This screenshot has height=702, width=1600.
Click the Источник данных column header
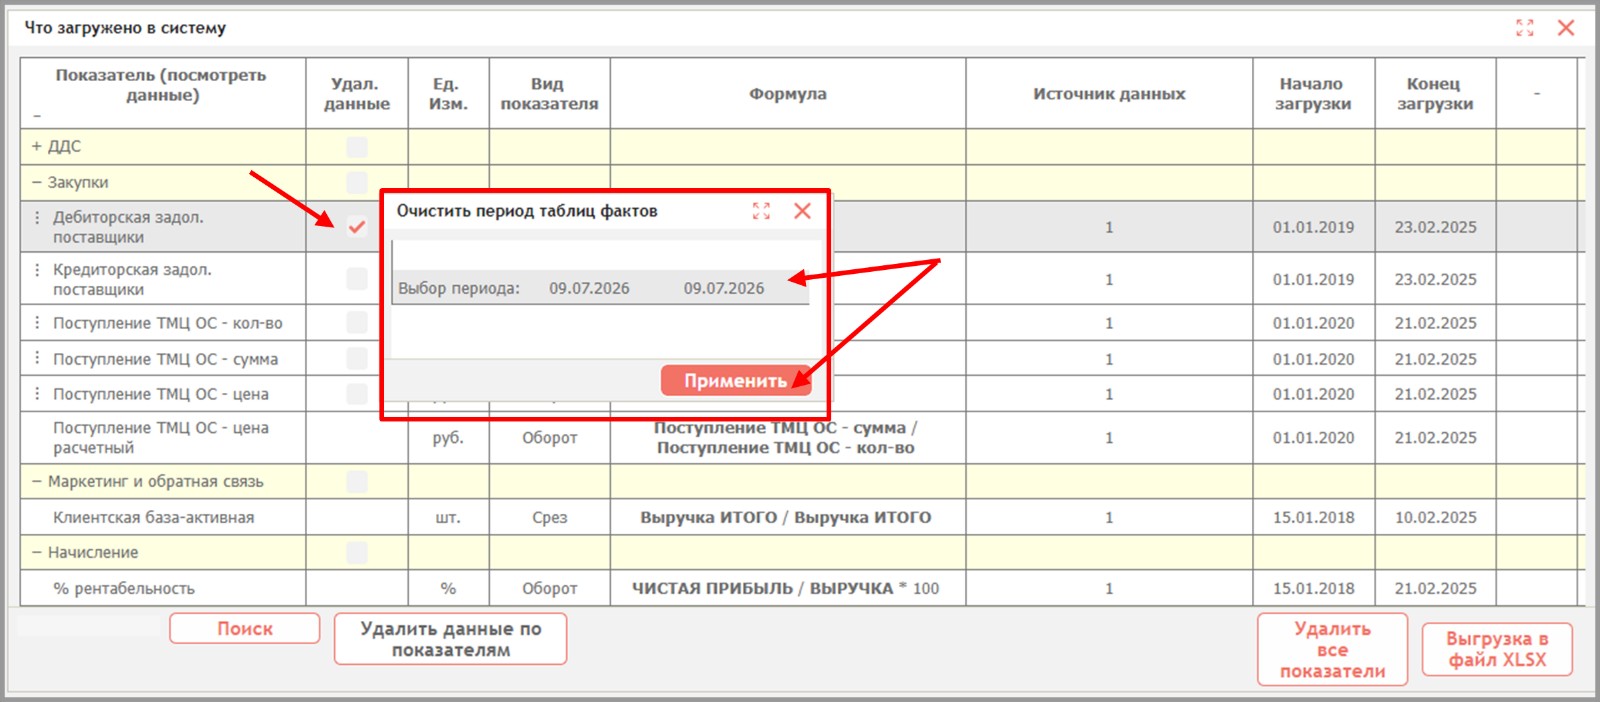tap(1109, 94)
